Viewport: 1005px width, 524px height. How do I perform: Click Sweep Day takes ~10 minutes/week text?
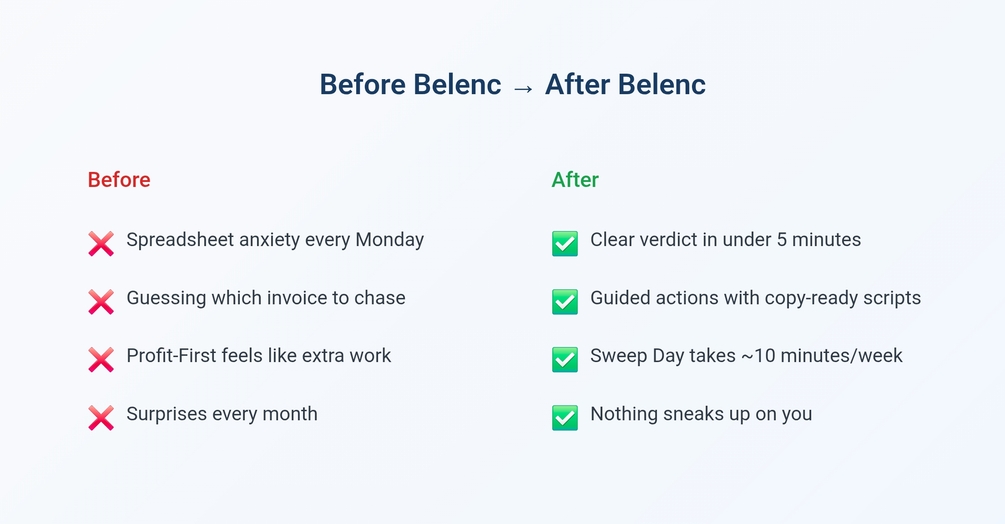coord(746,356)
